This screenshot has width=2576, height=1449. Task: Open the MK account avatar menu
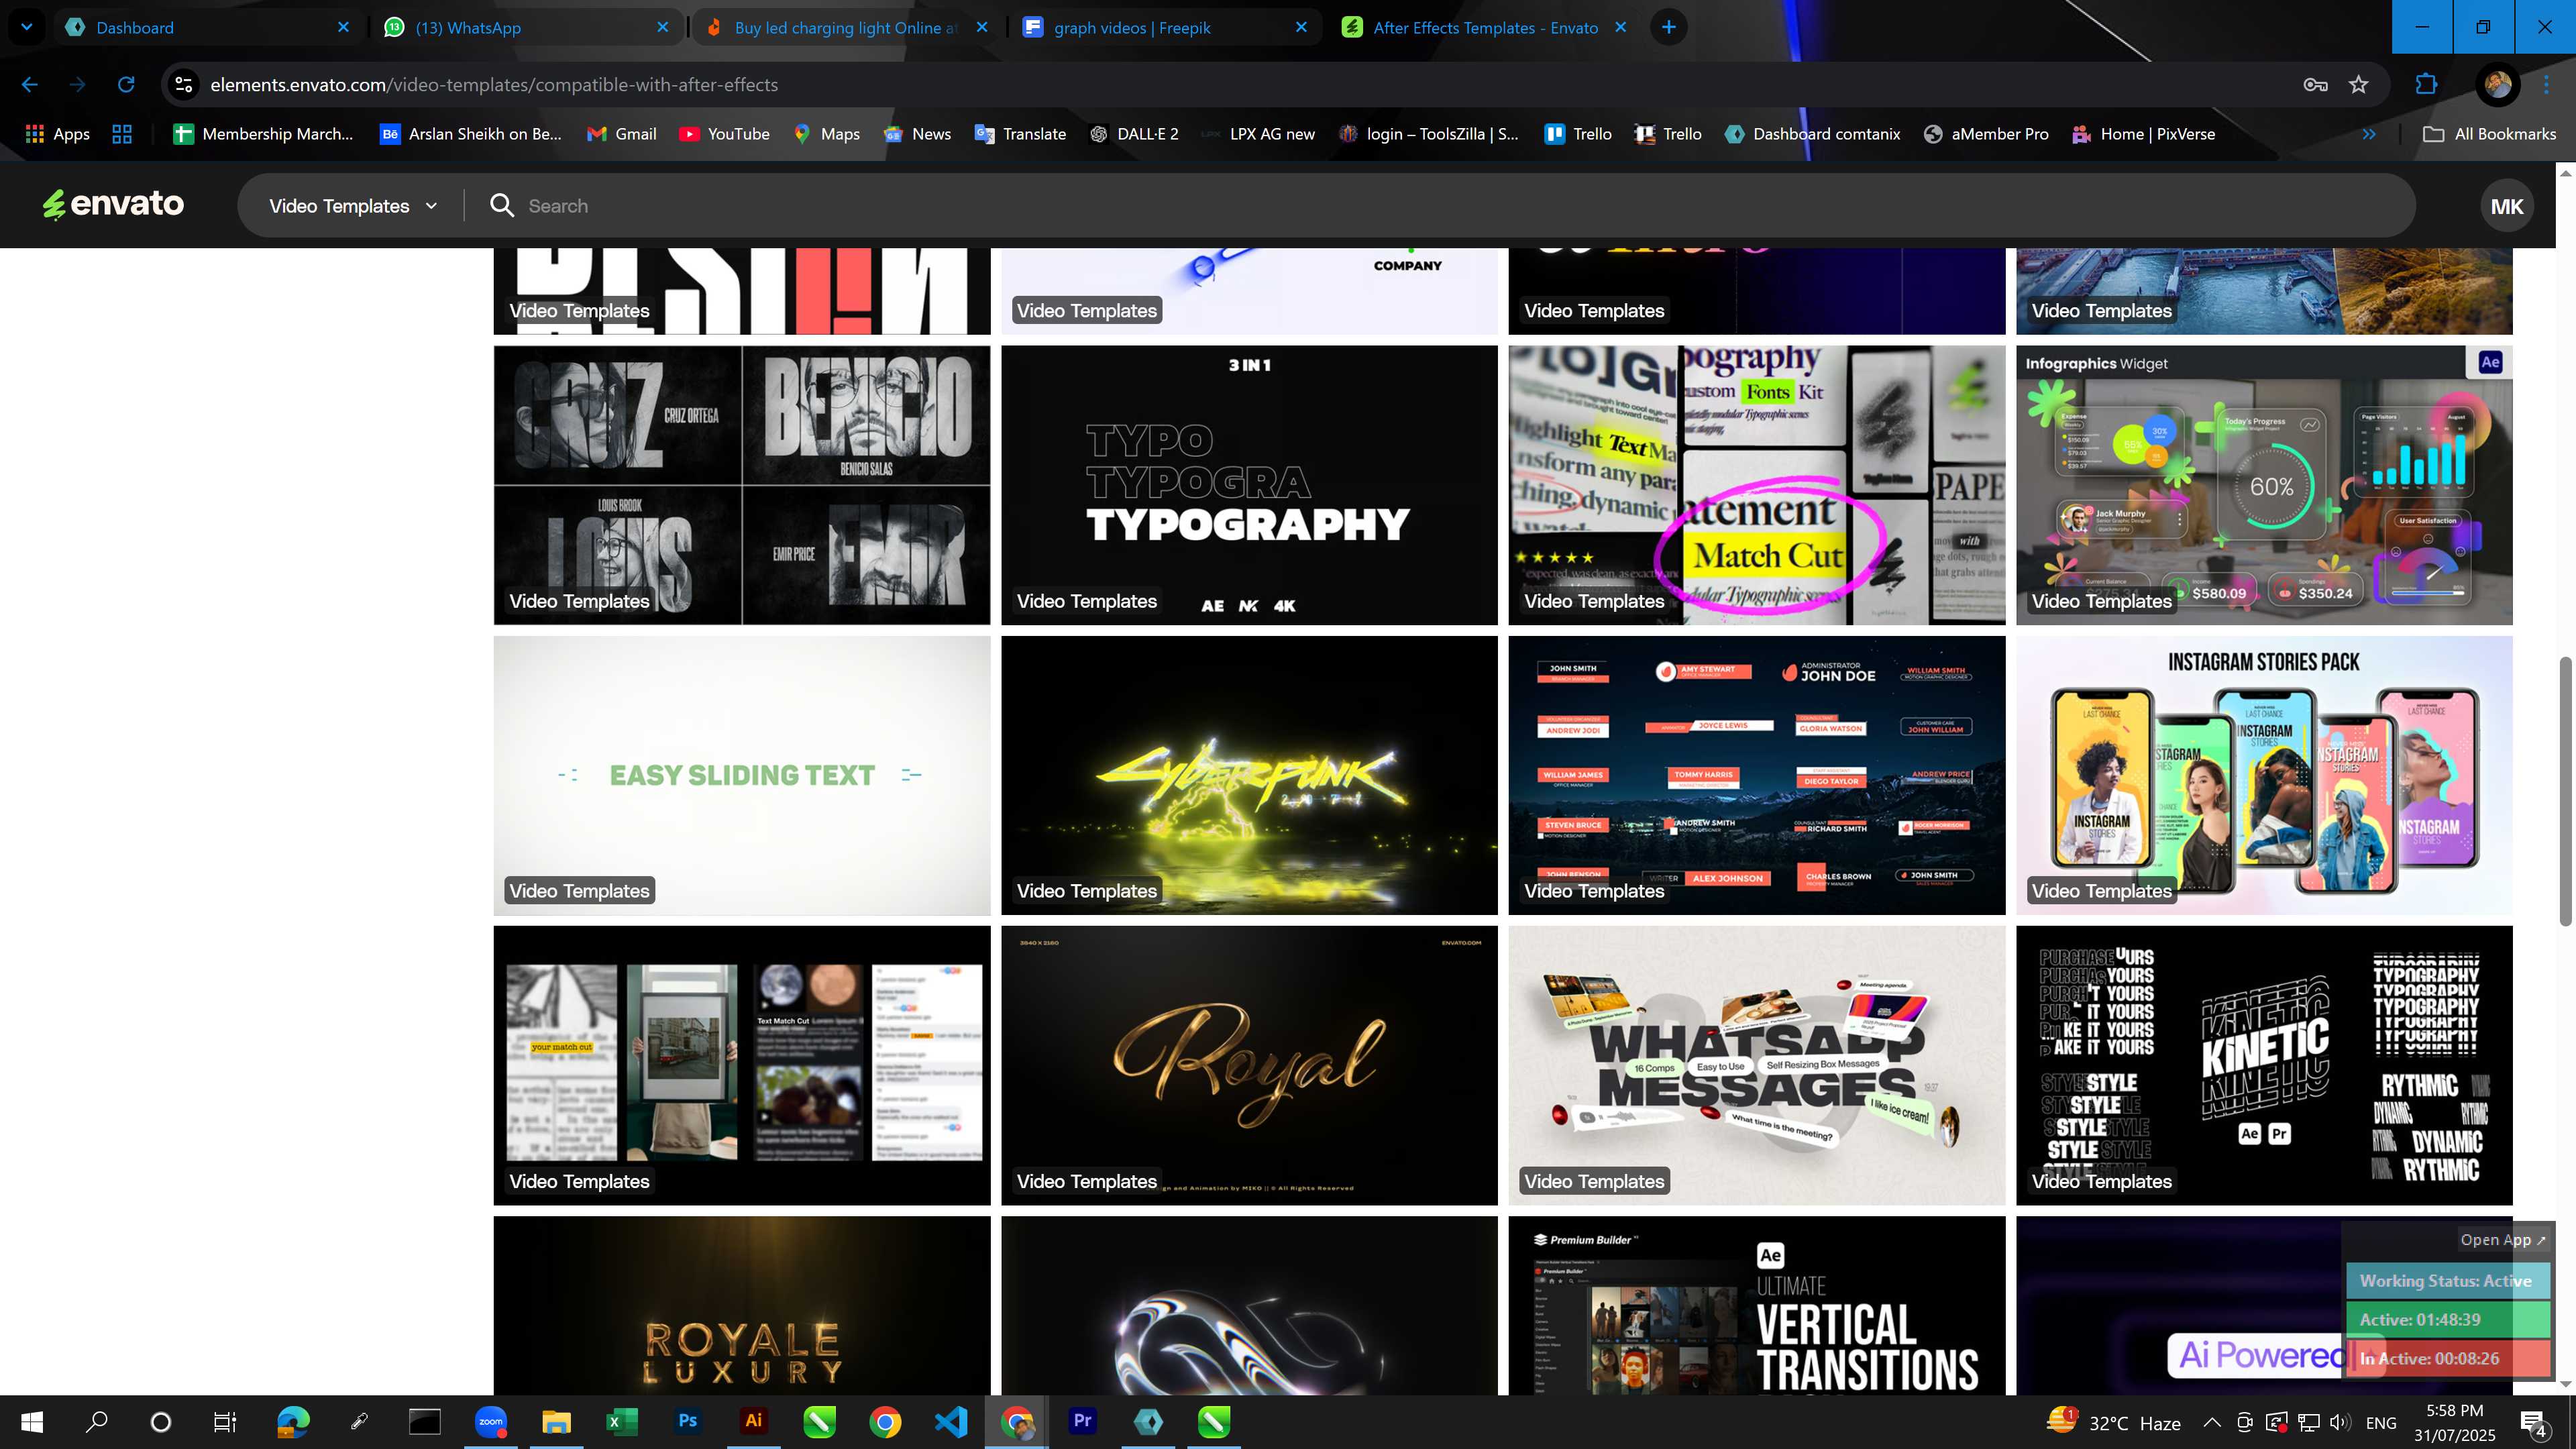[x=2506, y=206]
